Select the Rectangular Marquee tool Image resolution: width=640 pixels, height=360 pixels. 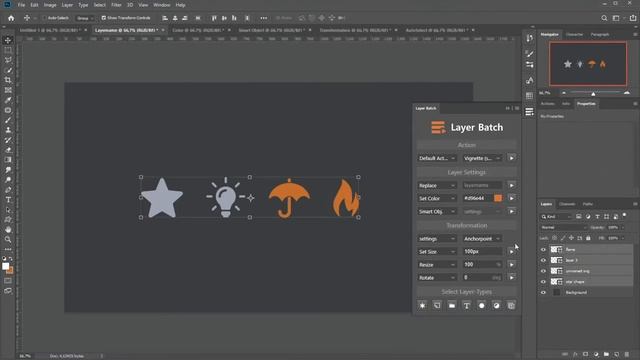click(x=8, y=50)
